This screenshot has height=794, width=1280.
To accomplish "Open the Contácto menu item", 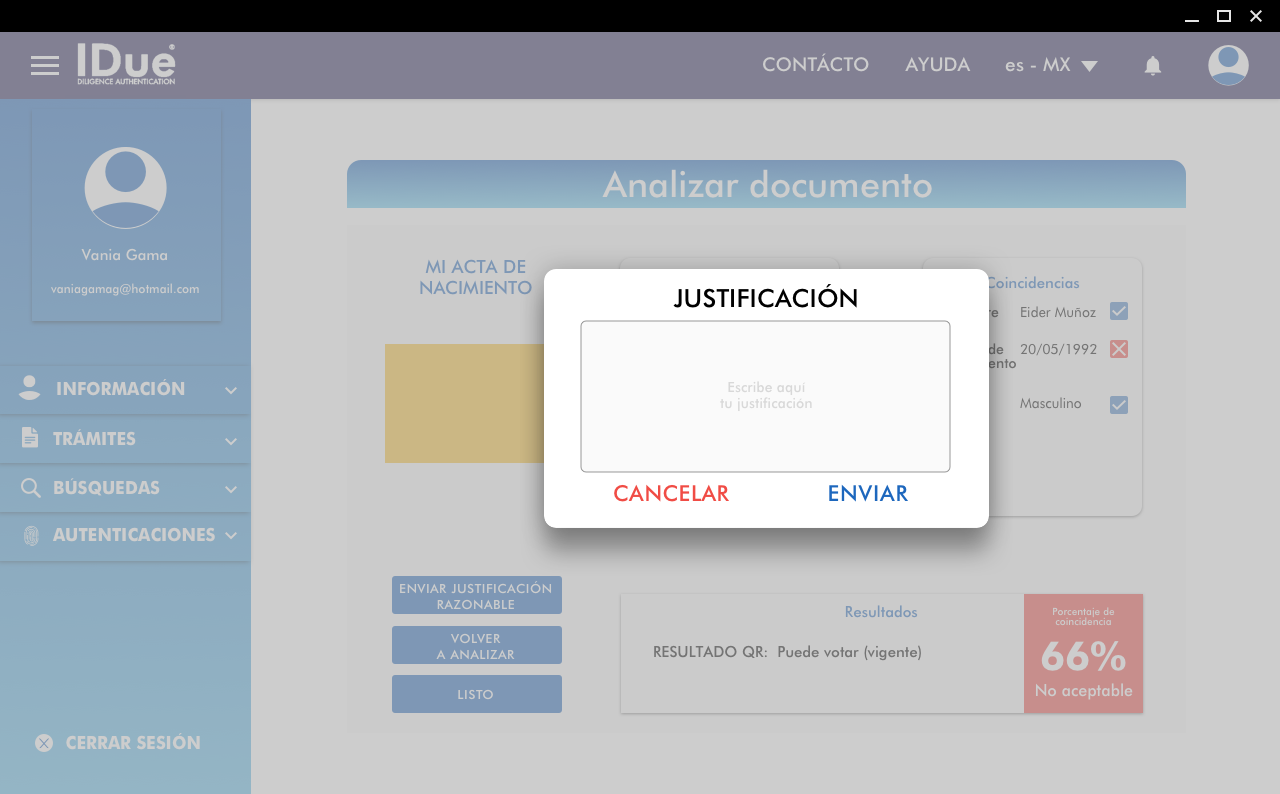I will point(815,65).
